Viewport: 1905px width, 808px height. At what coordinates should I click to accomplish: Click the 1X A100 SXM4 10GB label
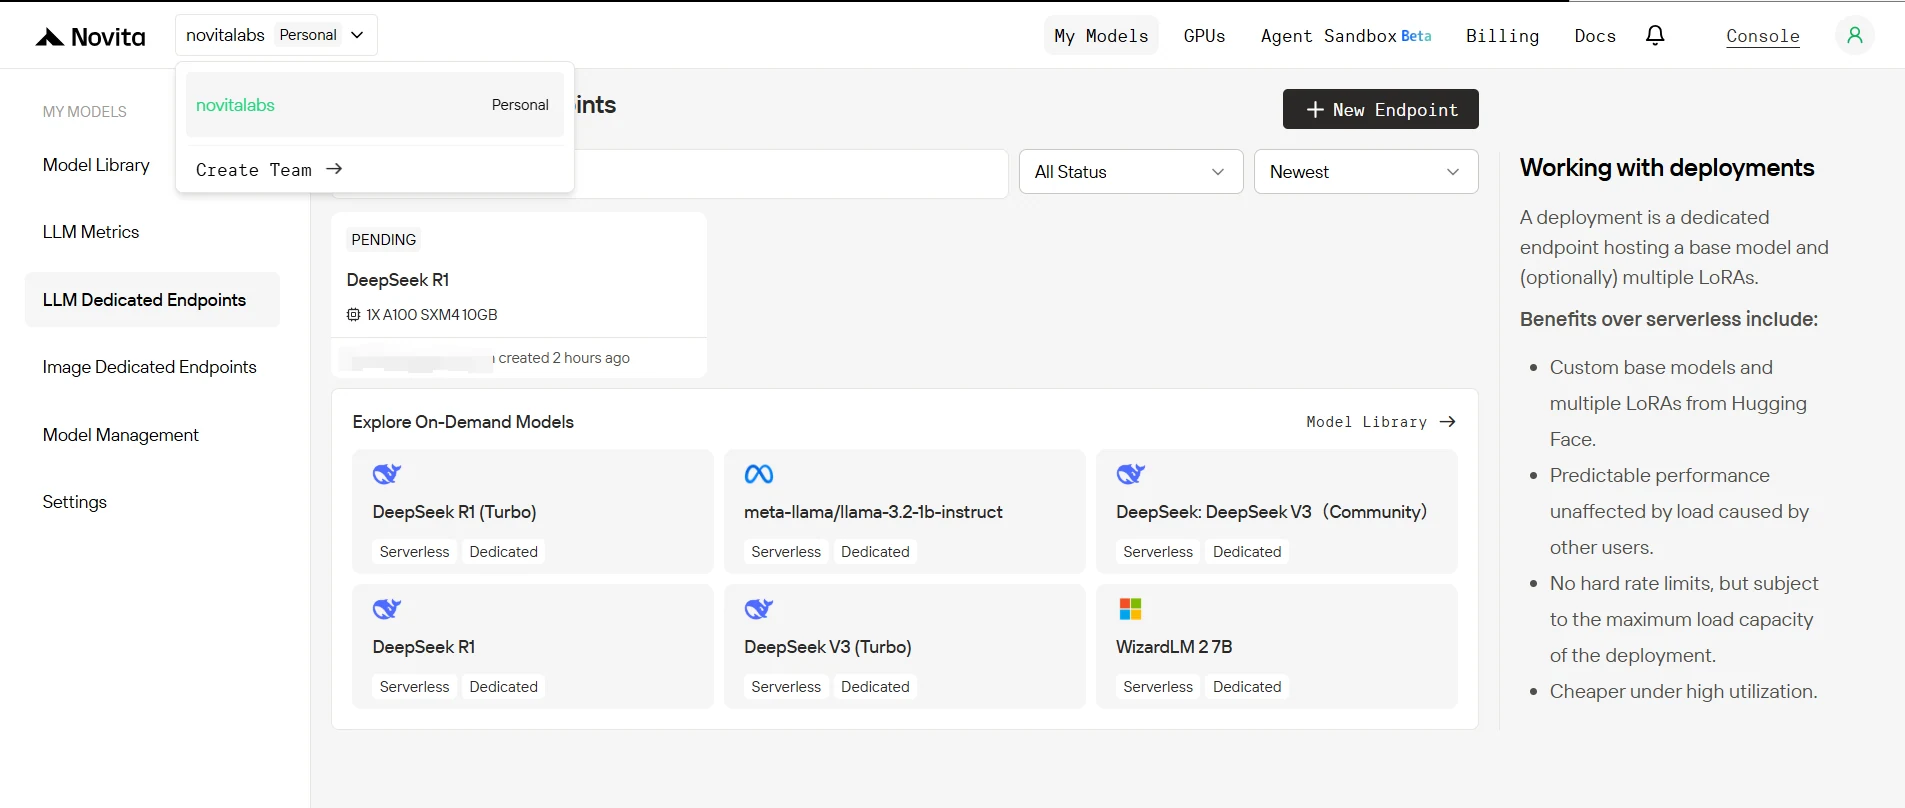[x=431, y=315]
